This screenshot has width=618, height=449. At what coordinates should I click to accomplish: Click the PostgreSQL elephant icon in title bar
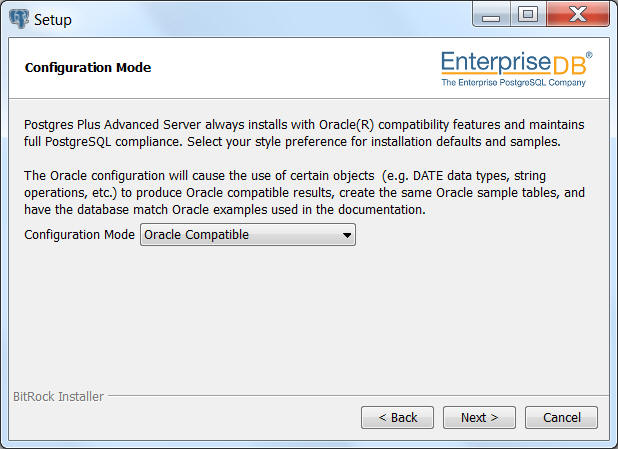click(x=19, y=19)
